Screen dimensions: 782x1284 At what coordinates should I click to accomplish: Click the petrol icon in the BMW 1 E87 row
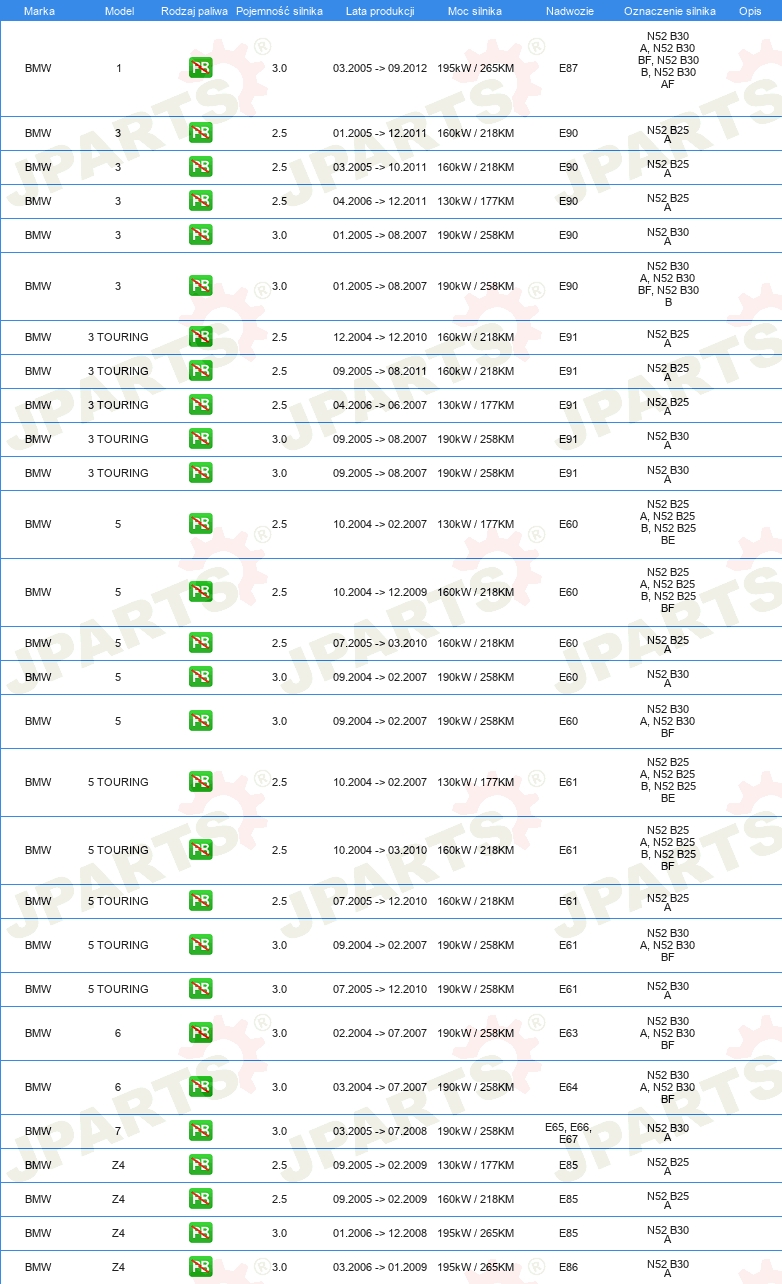tap(200, 68)
